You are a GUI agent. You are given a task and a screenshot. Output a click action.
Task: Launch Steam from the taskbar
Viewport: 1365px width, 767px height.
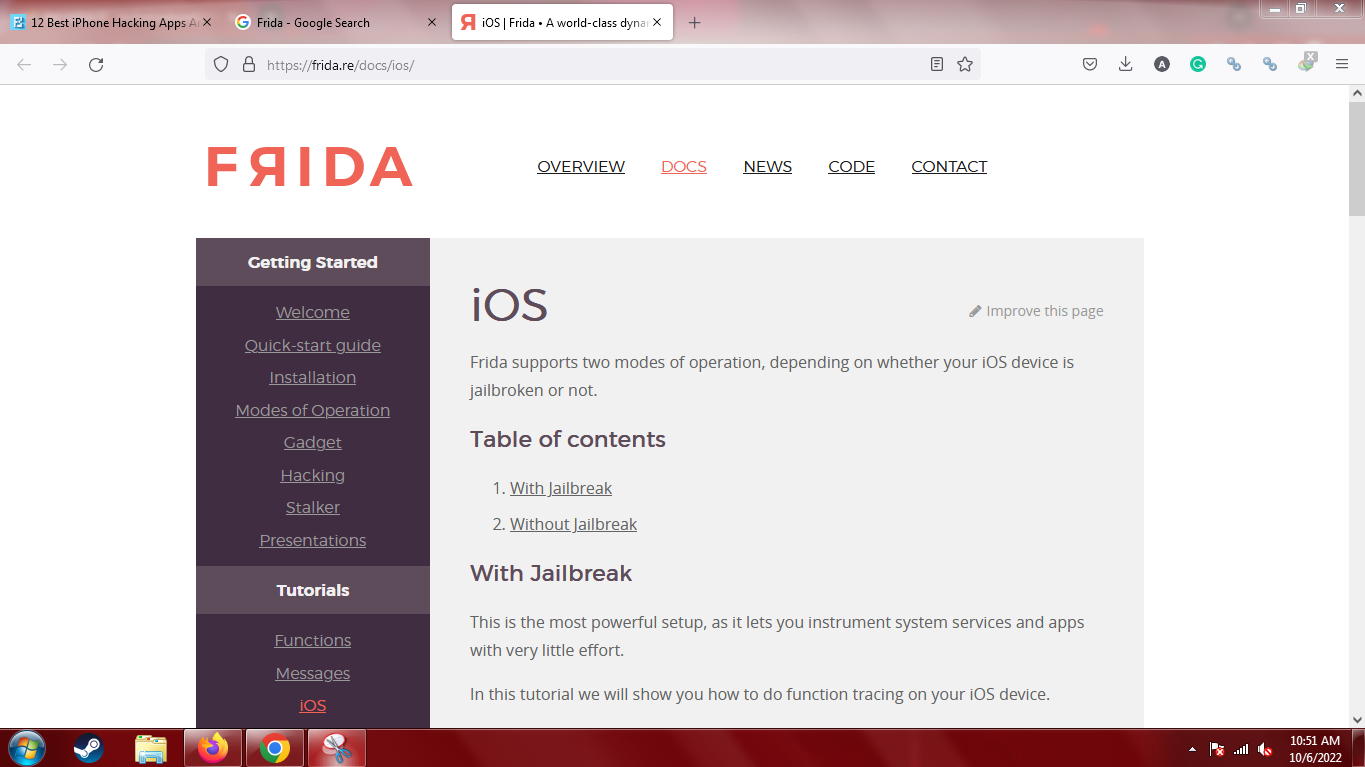pyautogui.click(x=88, y=748)
